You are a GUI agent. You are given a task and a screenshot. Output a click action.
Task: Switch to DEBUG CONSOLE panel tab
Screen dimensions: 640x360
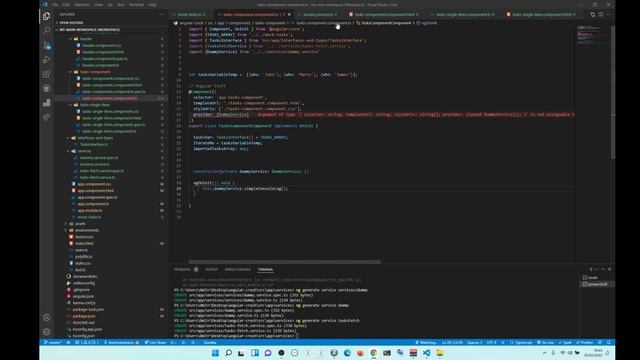tap(238, 269)
